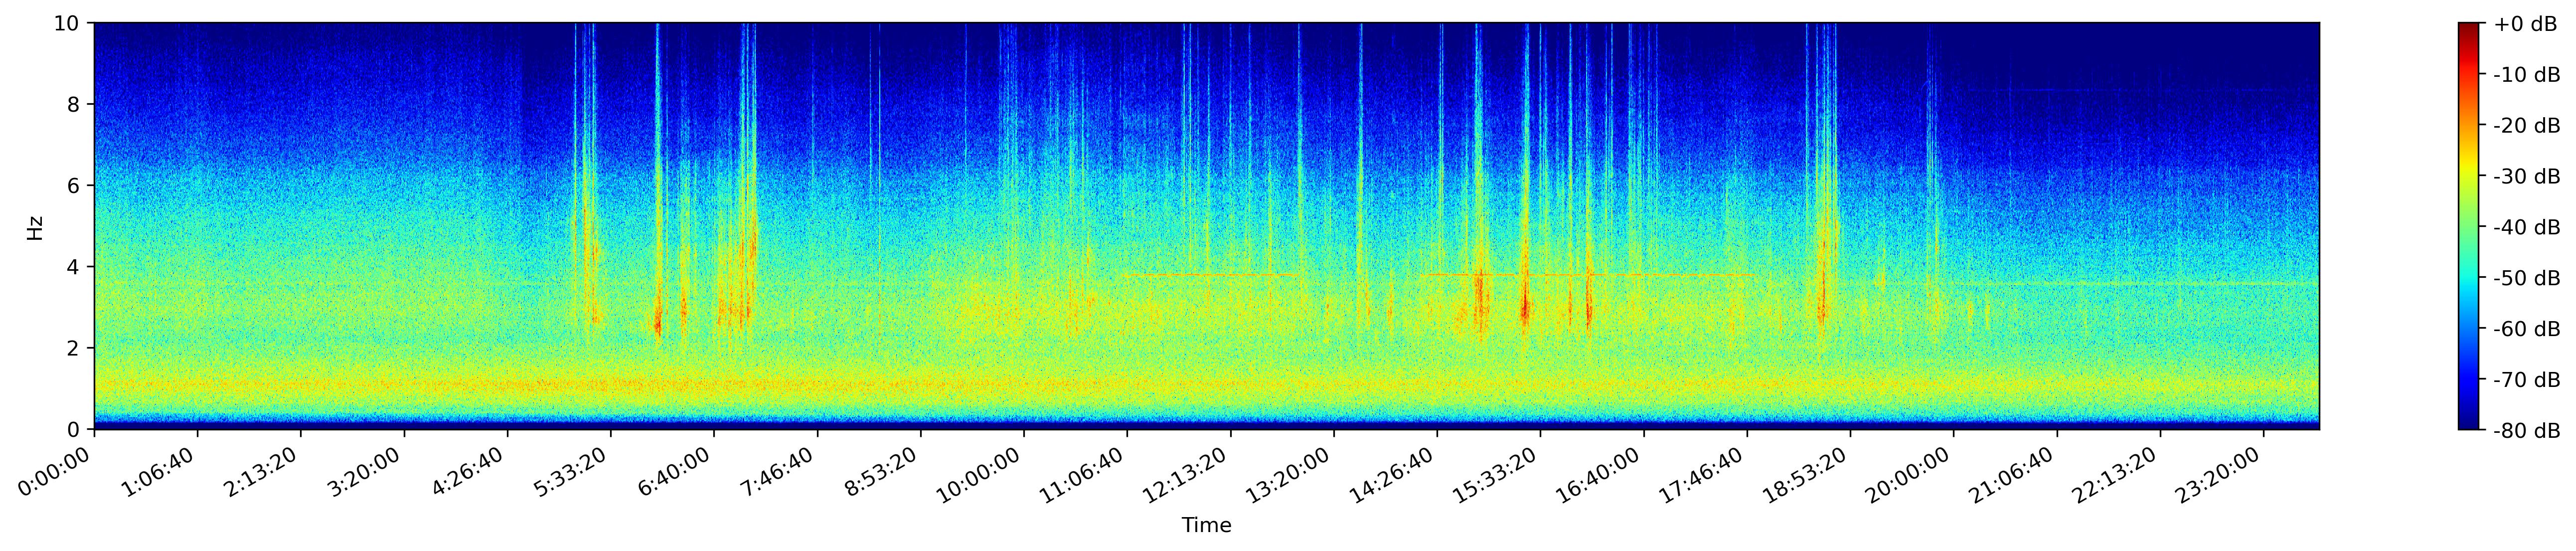2576x551 pixels.
Task: Click the -60 dB colorbar label
Action: pyautogui.click(x=2527, y=329)
